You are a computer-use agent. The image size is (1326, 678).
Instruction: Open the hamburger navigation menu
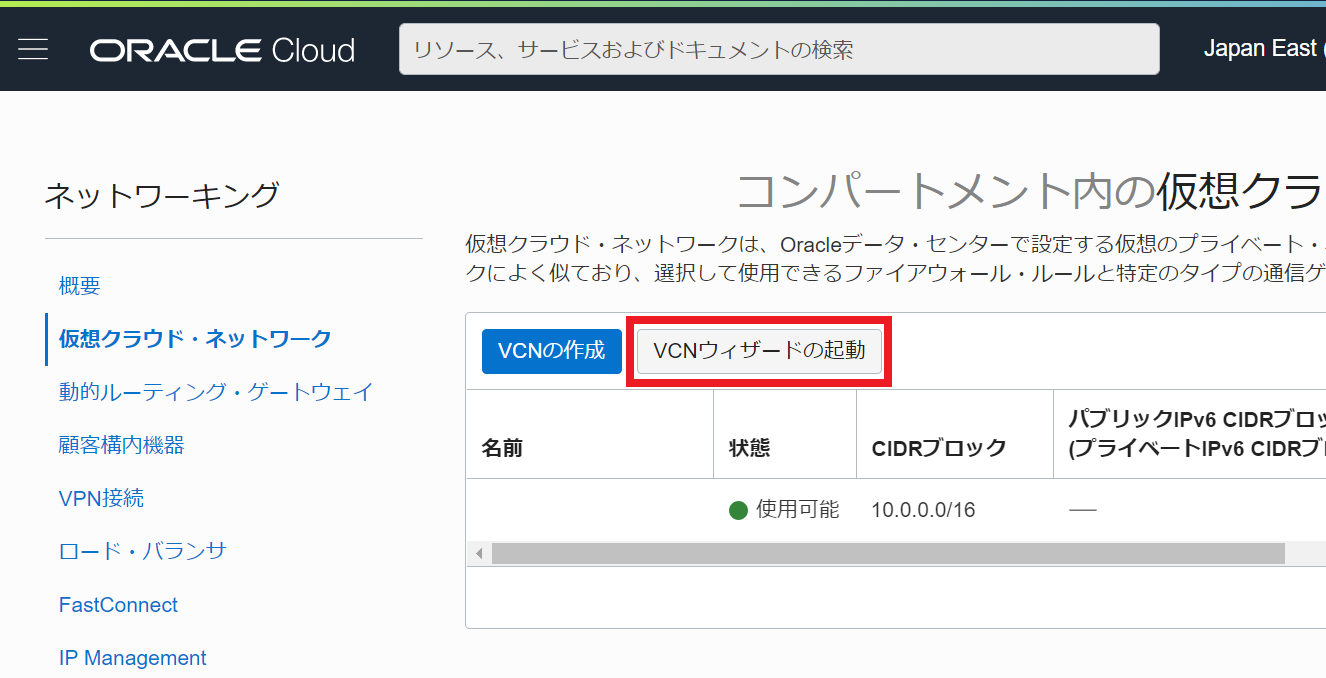click(x=33, y=49)
